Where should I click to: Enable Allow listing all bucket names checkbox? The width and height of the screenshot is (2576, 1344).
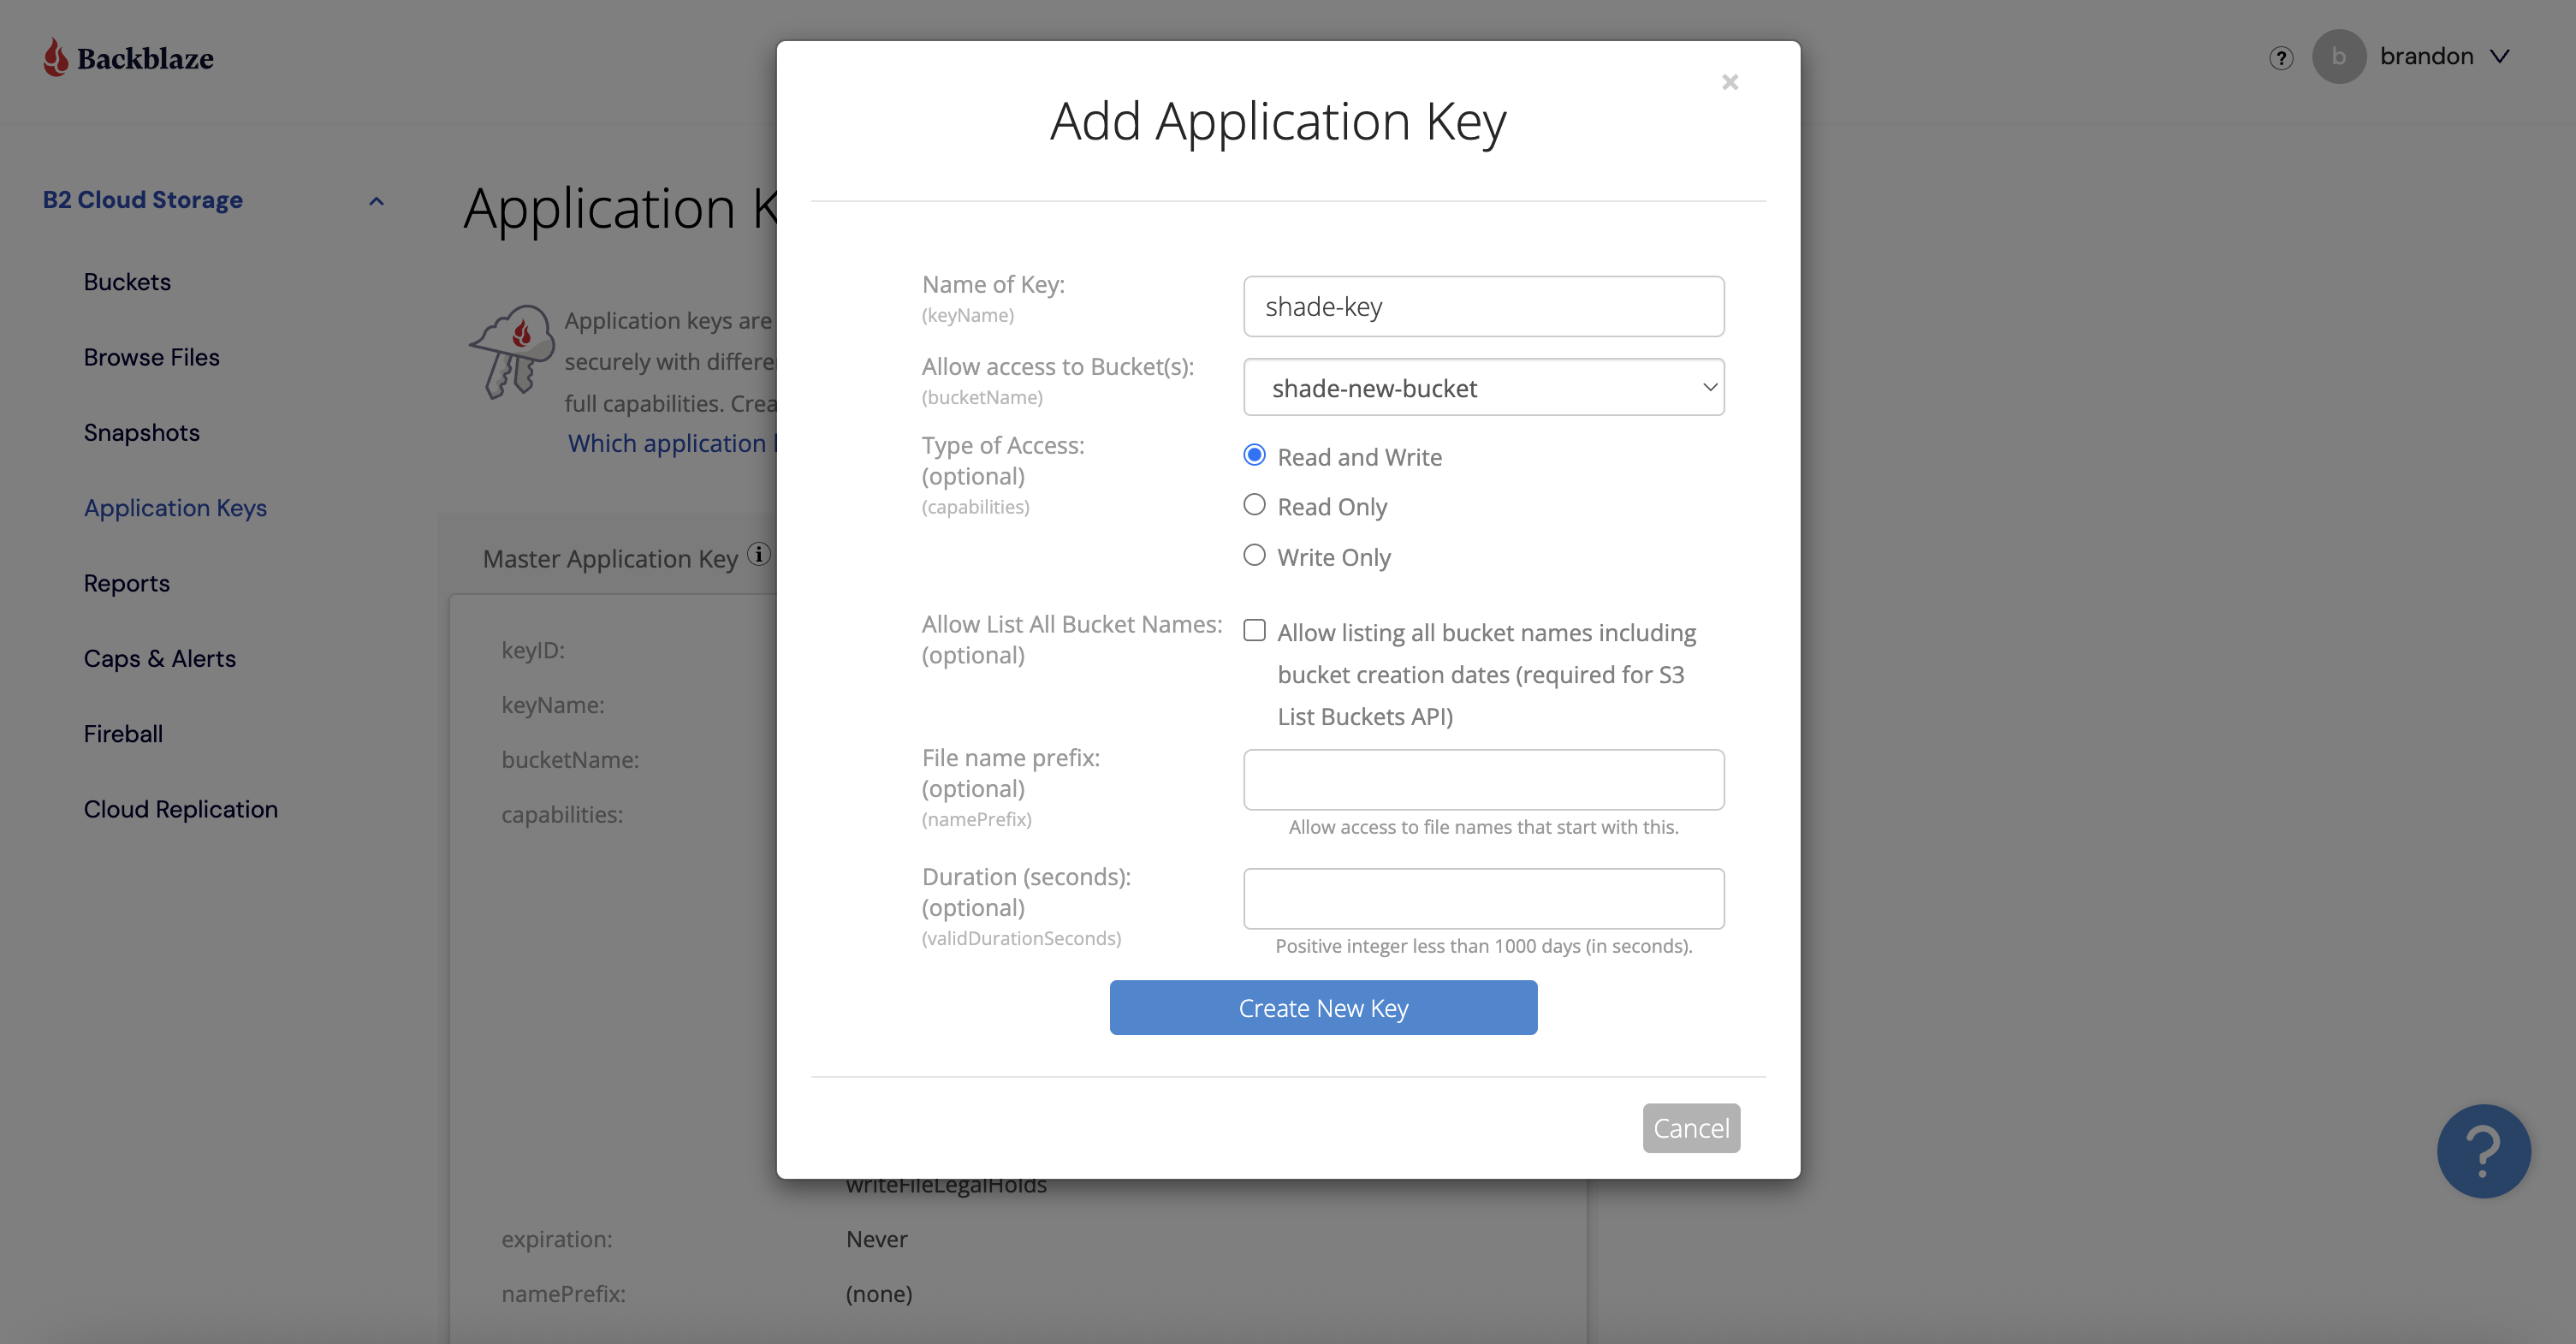click(x=1254, y=631)
